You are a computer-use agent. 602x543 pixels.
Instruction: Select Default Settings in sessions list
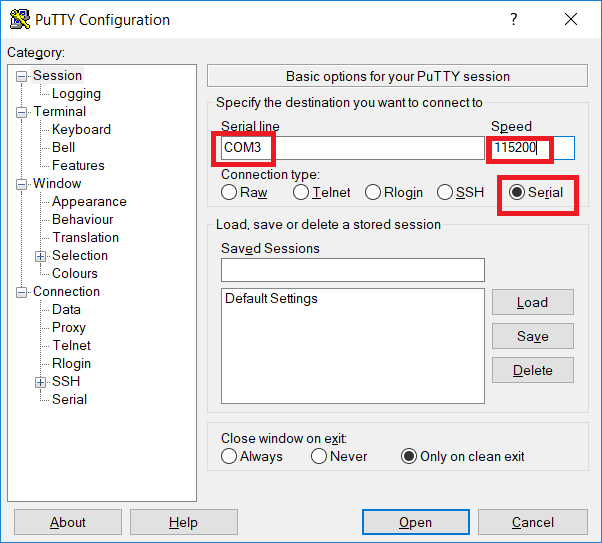click(x=271, y=298)
